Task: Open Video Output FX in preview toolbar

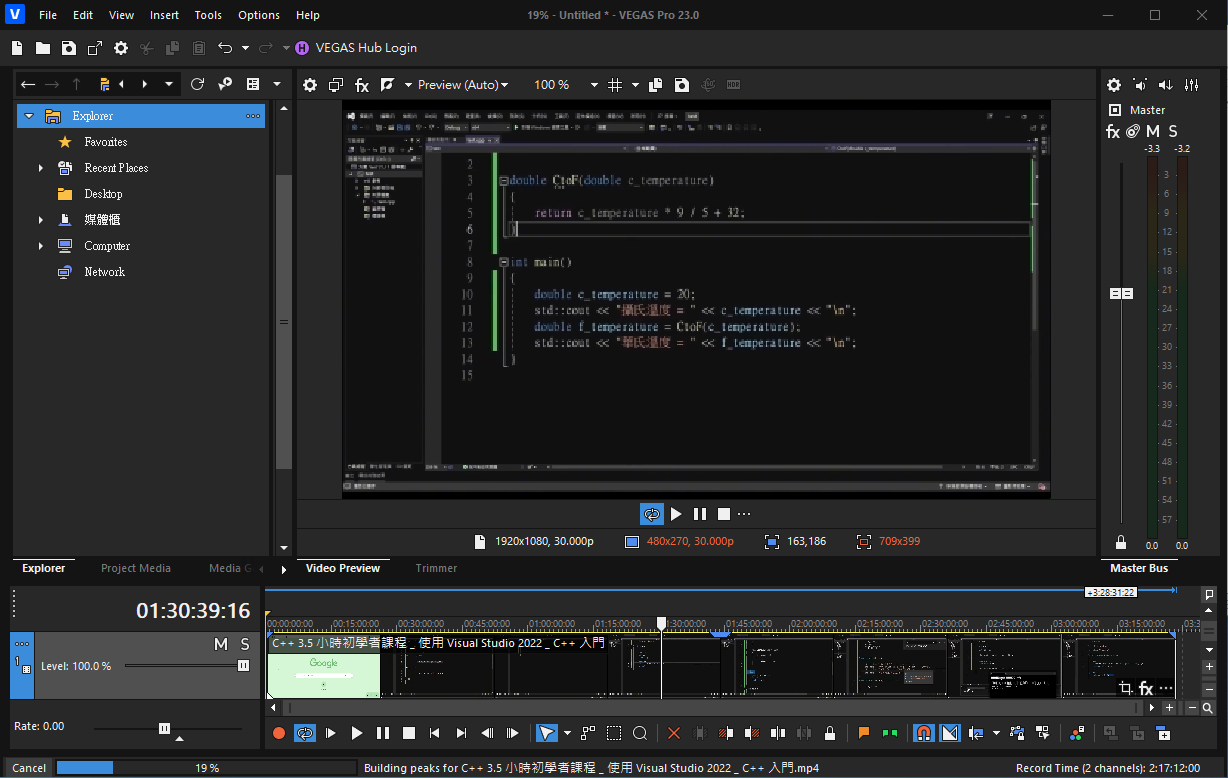Action: click(362, 85)
